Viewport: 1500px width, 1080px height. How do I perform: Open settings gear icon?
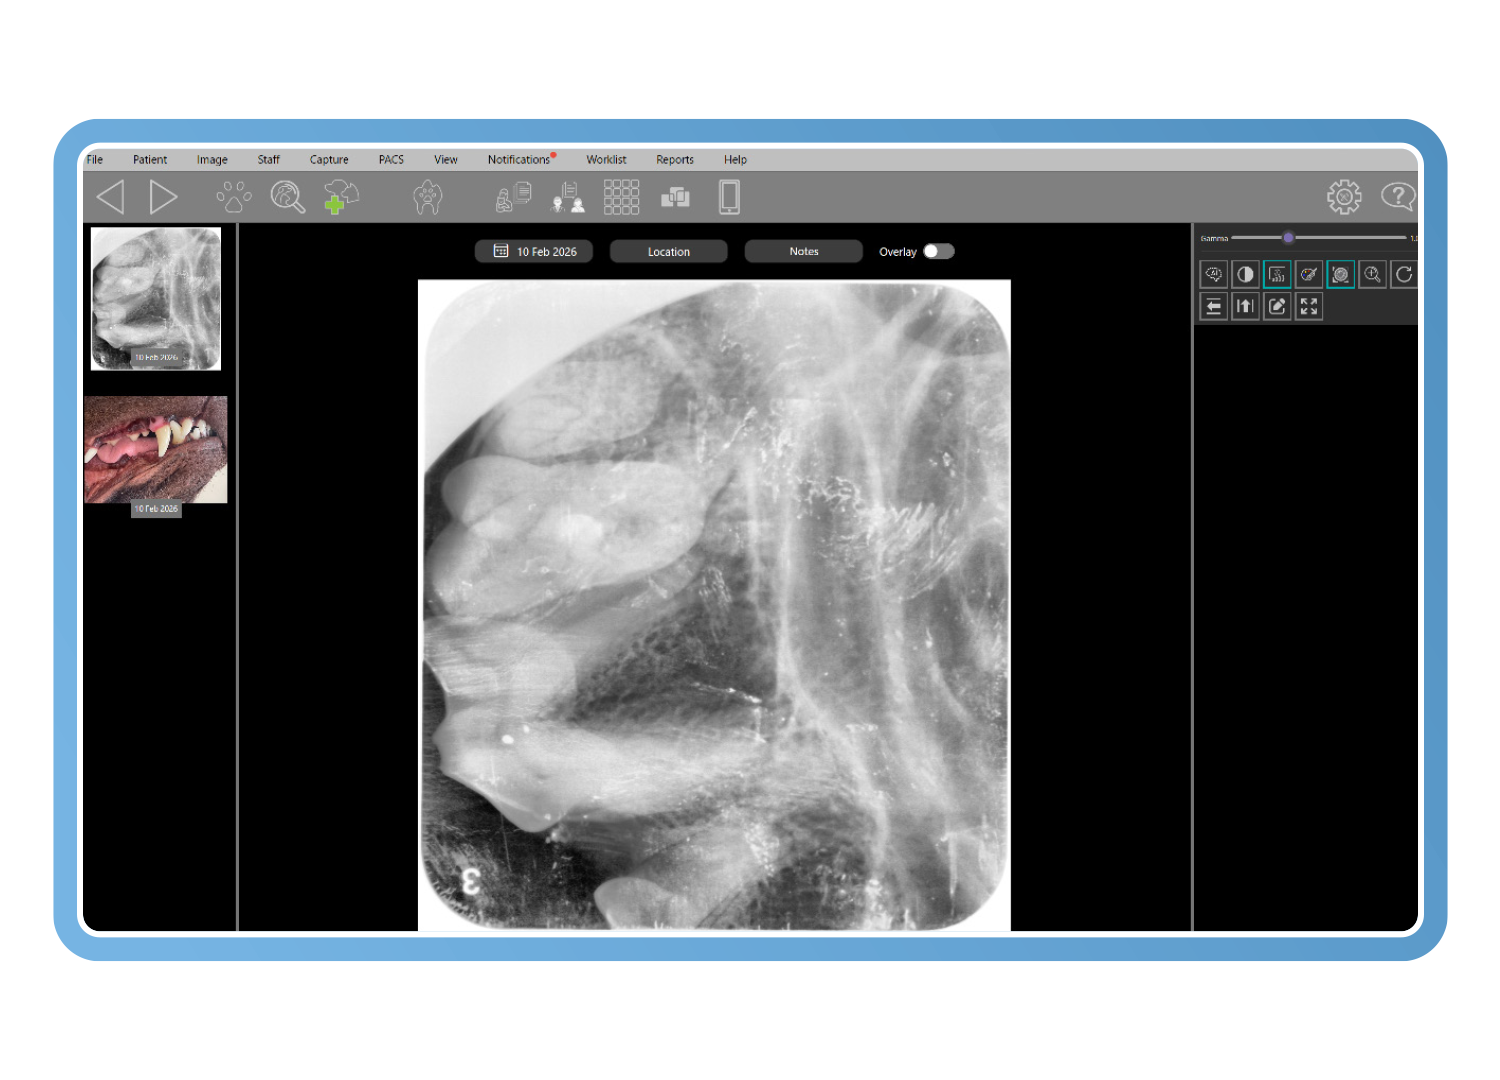tap(1344, 197)
